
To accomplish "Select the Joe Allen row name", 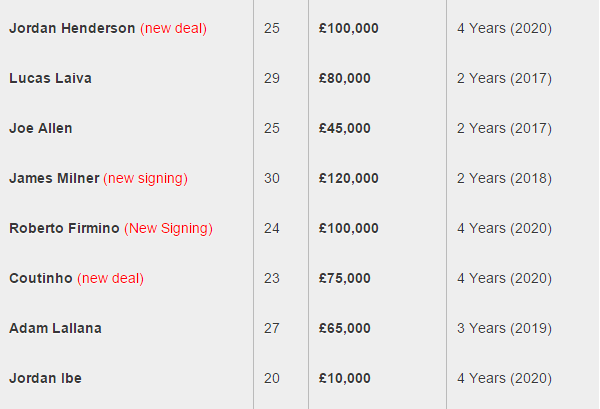I will point(41,128).
